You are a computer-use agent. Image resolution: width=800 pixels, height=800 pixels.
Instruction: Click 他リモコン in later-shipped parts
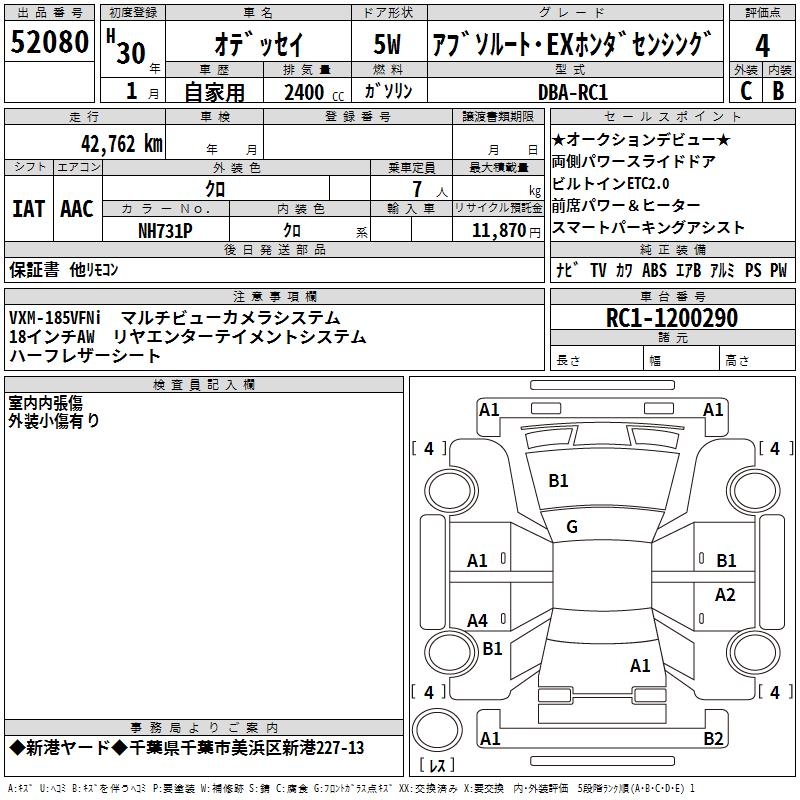94,269
